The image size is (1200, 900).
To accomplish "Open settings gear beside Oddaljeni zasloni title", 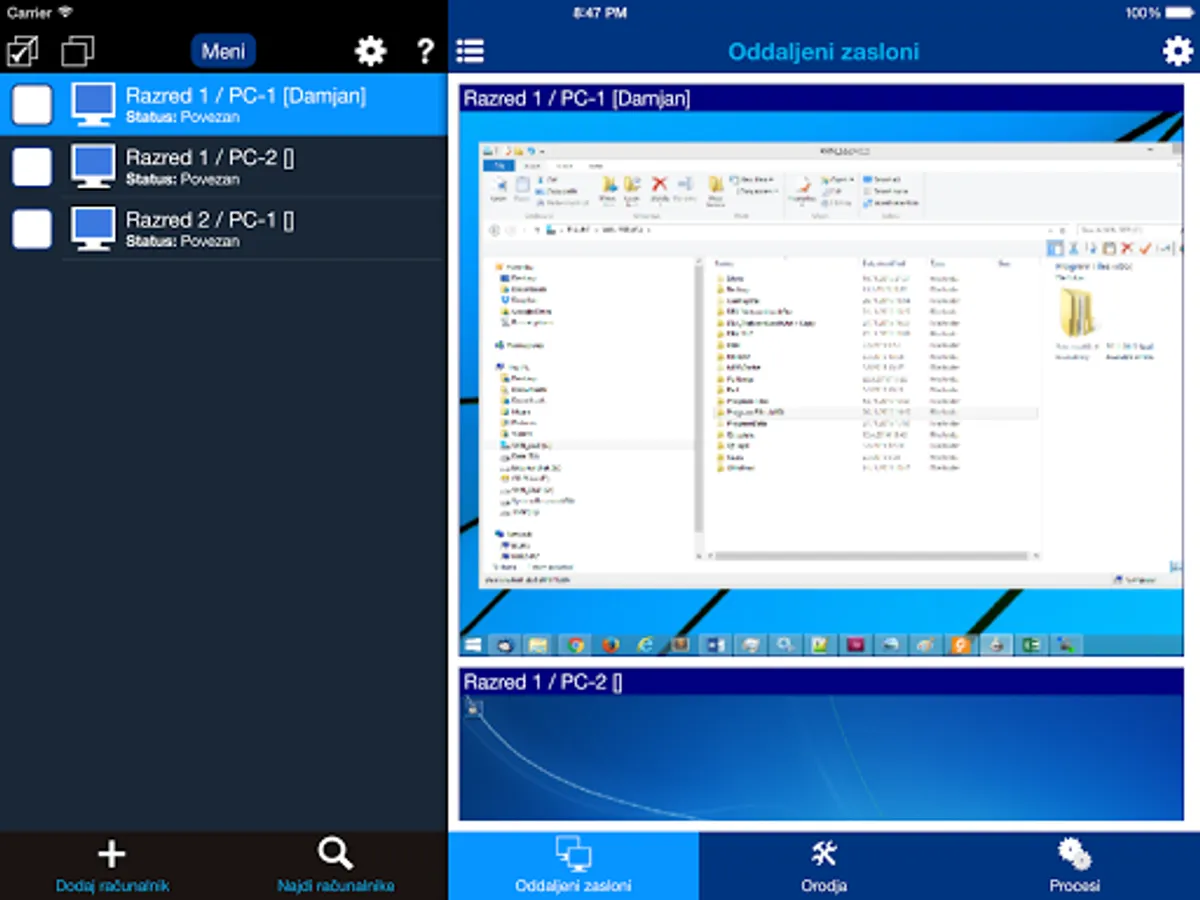I will (1177, 51).
